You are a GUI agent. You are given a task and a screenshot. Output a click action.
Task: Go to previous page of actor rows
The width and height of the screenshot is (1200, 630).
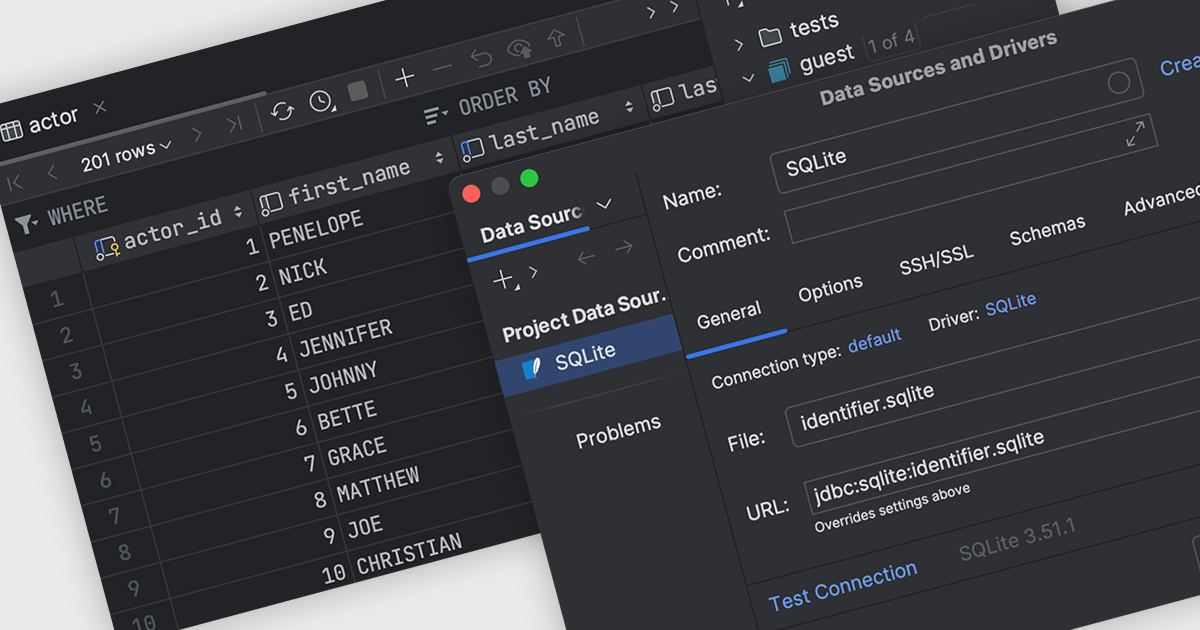click(x=53, y=173)
